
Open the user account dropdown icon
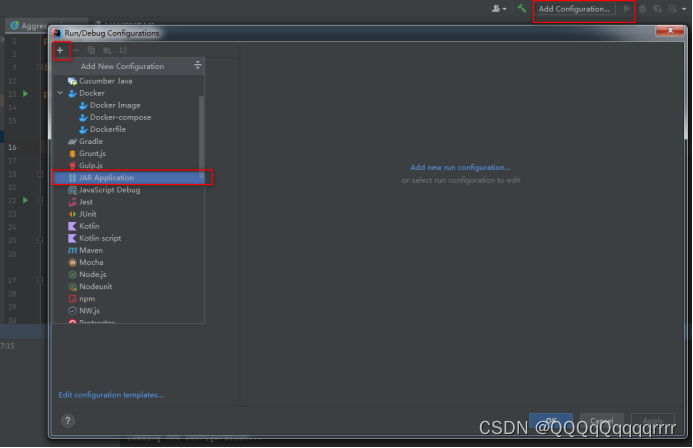click(499, 8)
